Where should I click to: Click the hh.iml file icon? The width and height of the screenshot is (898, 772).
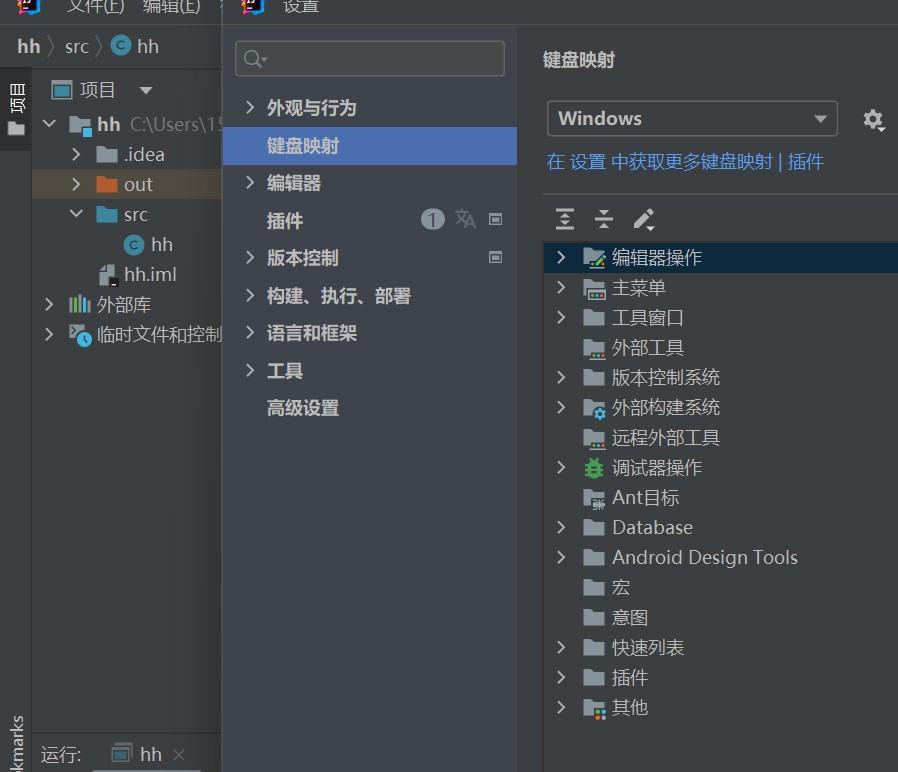pyautogui.click(x=108, y=275)
